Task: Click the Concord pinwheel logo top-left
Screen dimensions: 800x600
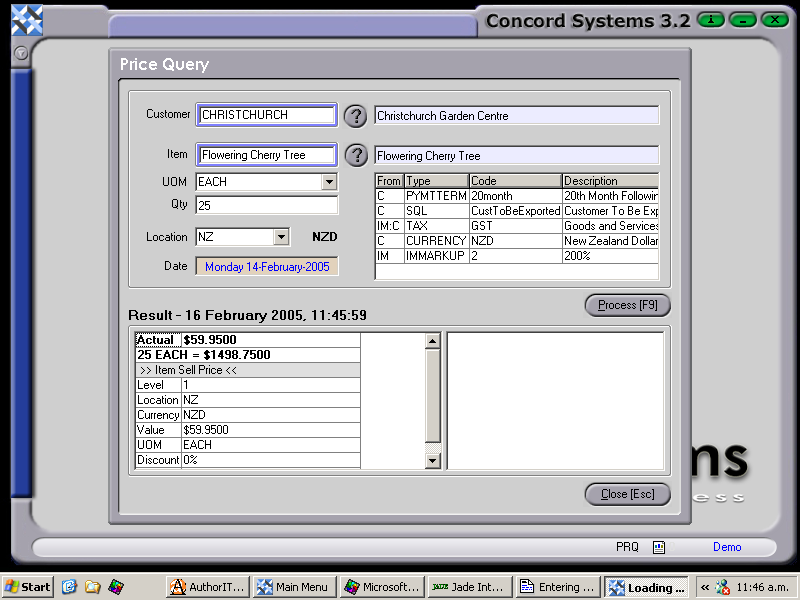Action: [x=26, y=20]
